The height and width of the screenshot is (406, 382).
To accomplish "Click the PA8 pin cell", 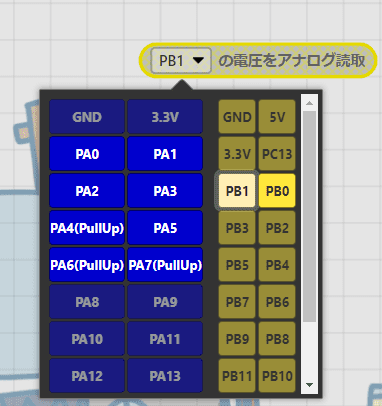I will 87,302.
